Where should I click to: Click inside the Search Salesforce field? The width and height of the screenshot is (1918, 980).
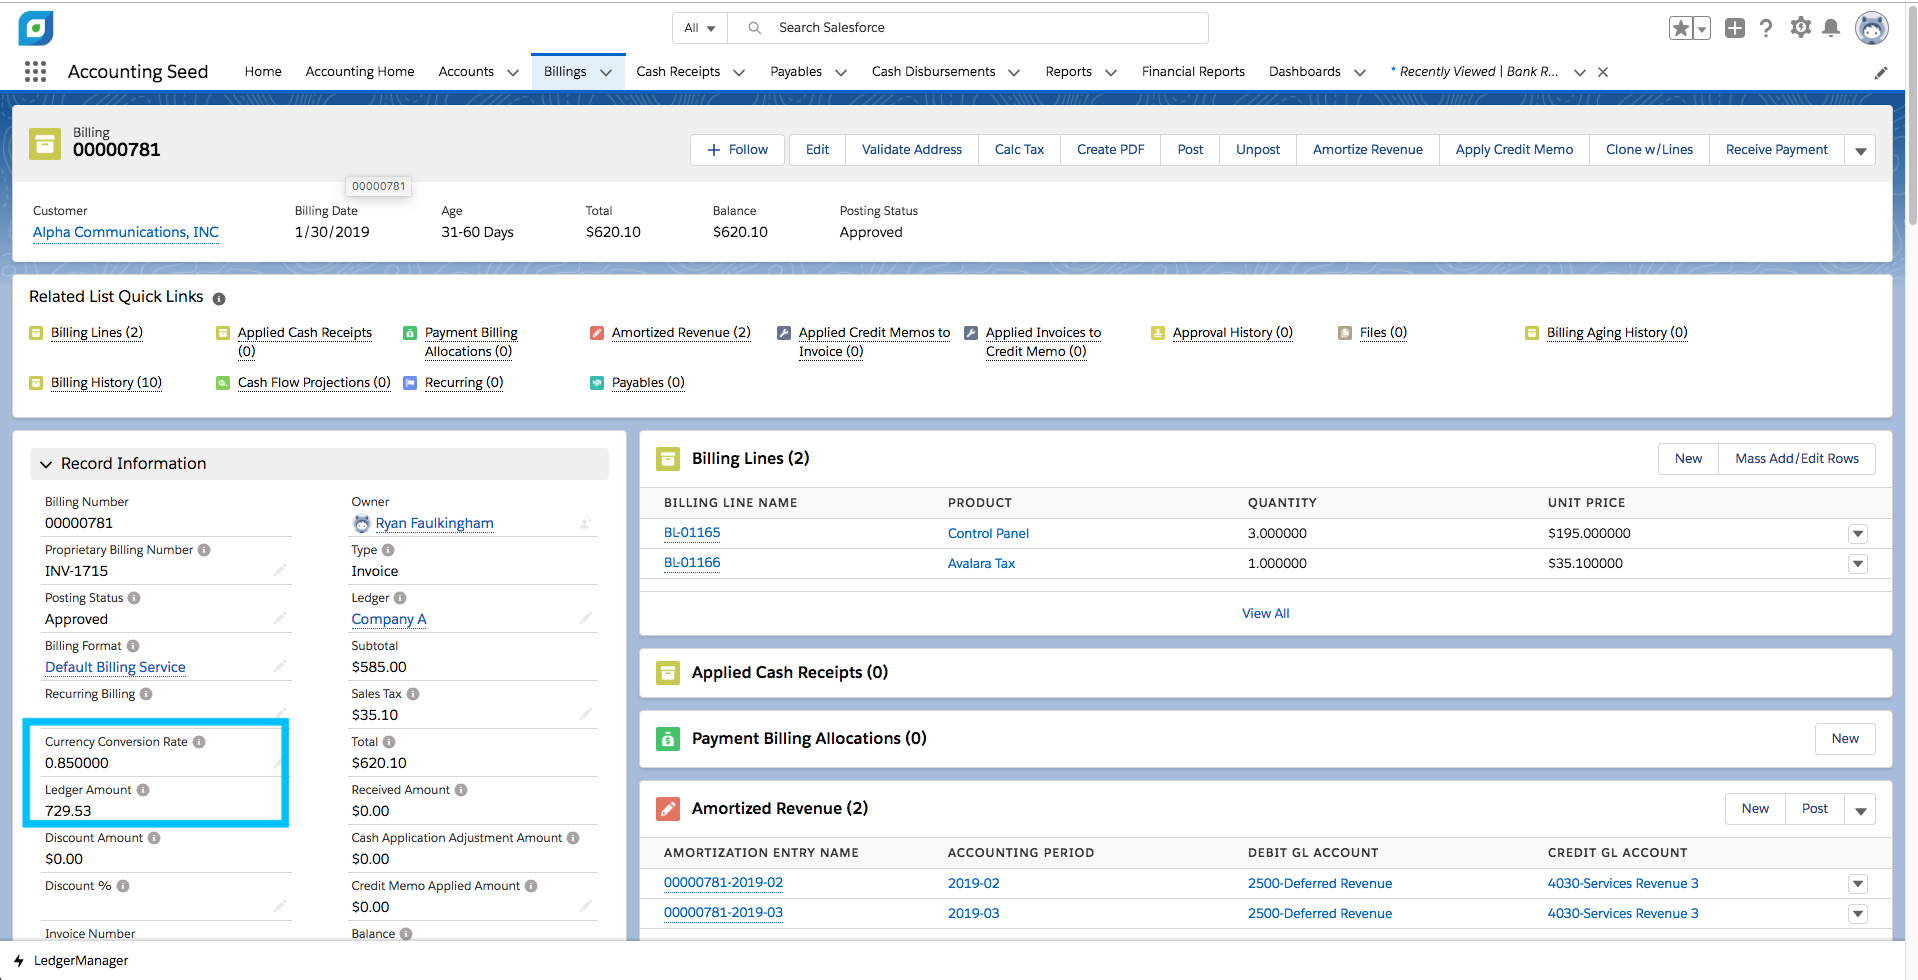pyautogui.click(x=970, y=28)
